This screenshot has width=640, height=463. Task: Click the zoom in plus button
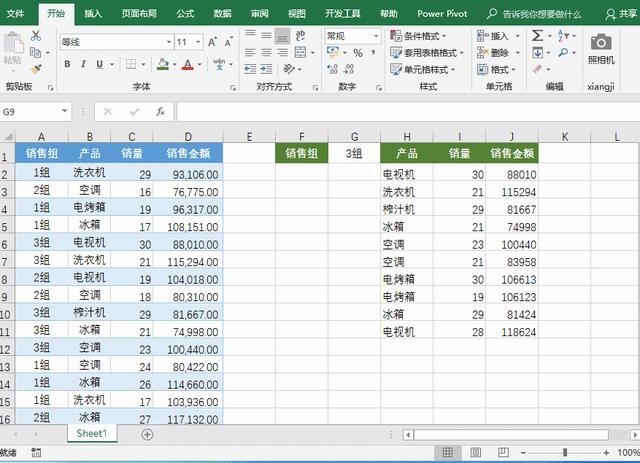[607, 452]
